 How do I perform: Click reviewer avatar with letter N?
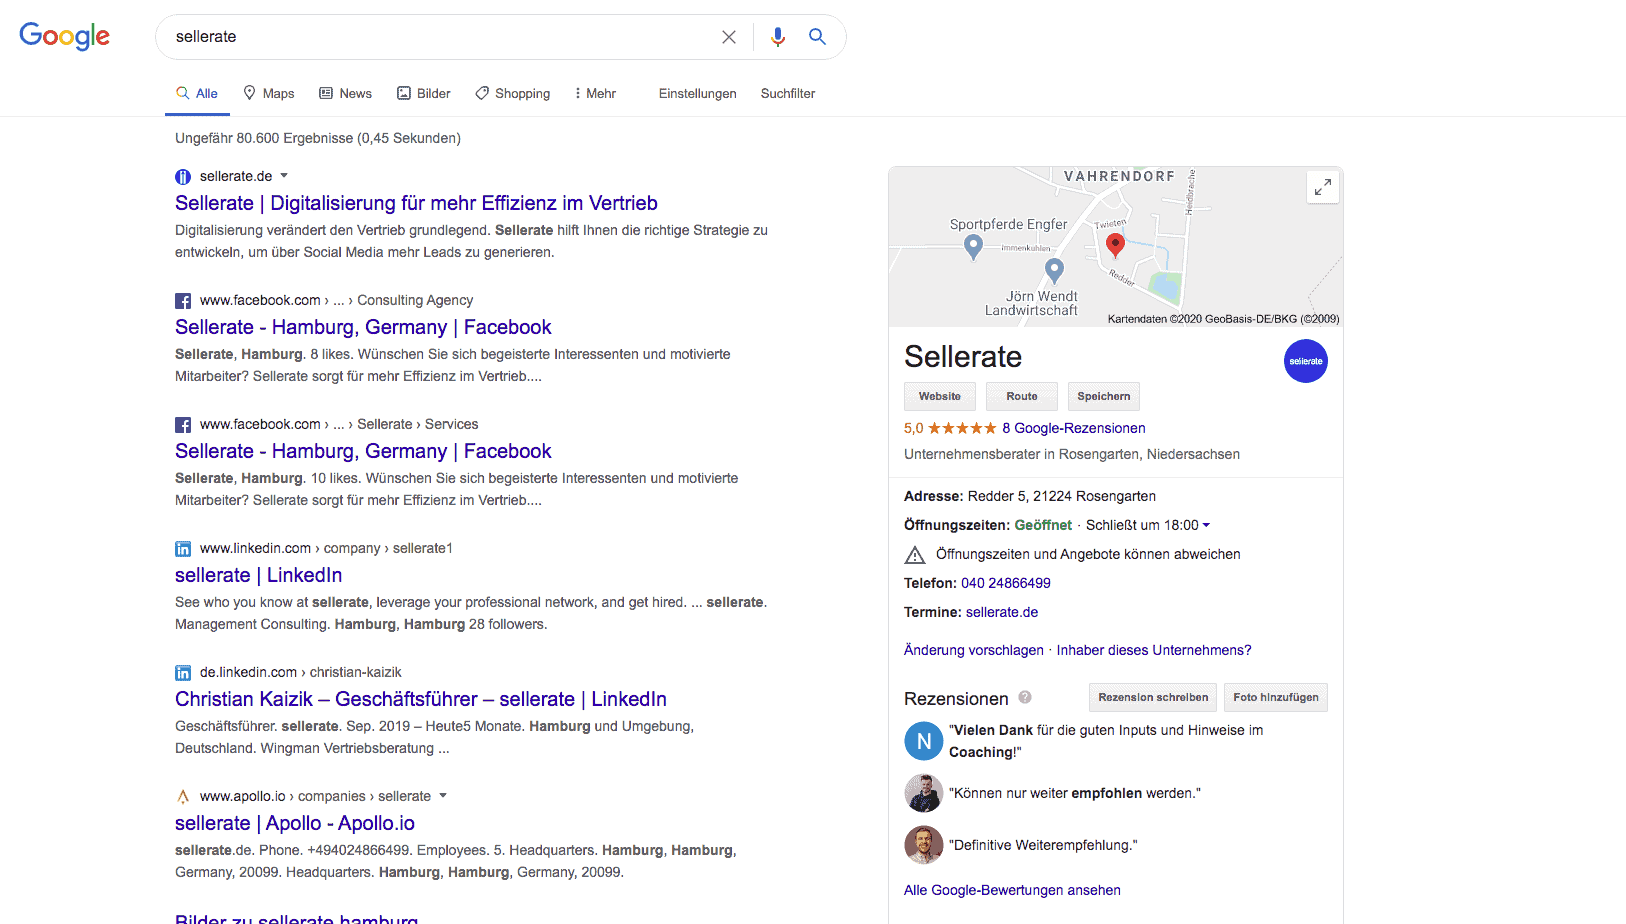(x=923, y=741)
